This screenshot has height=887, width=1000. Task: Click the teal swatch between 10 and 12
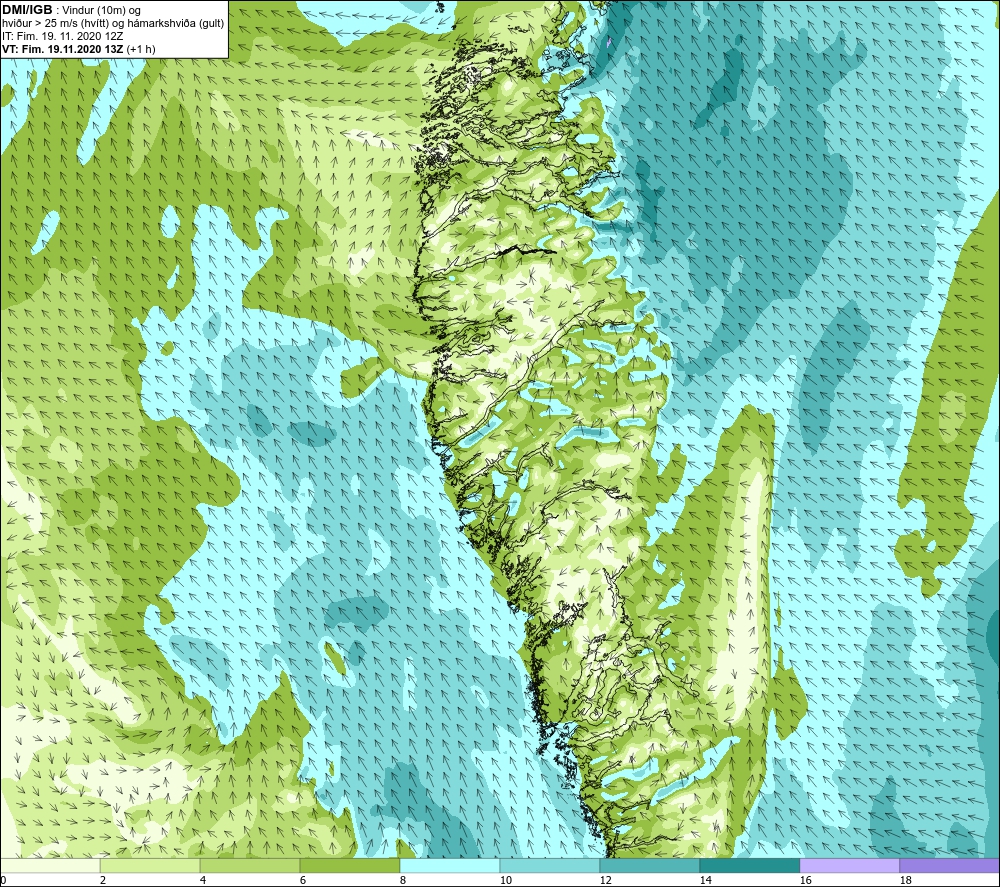[550, 865]
